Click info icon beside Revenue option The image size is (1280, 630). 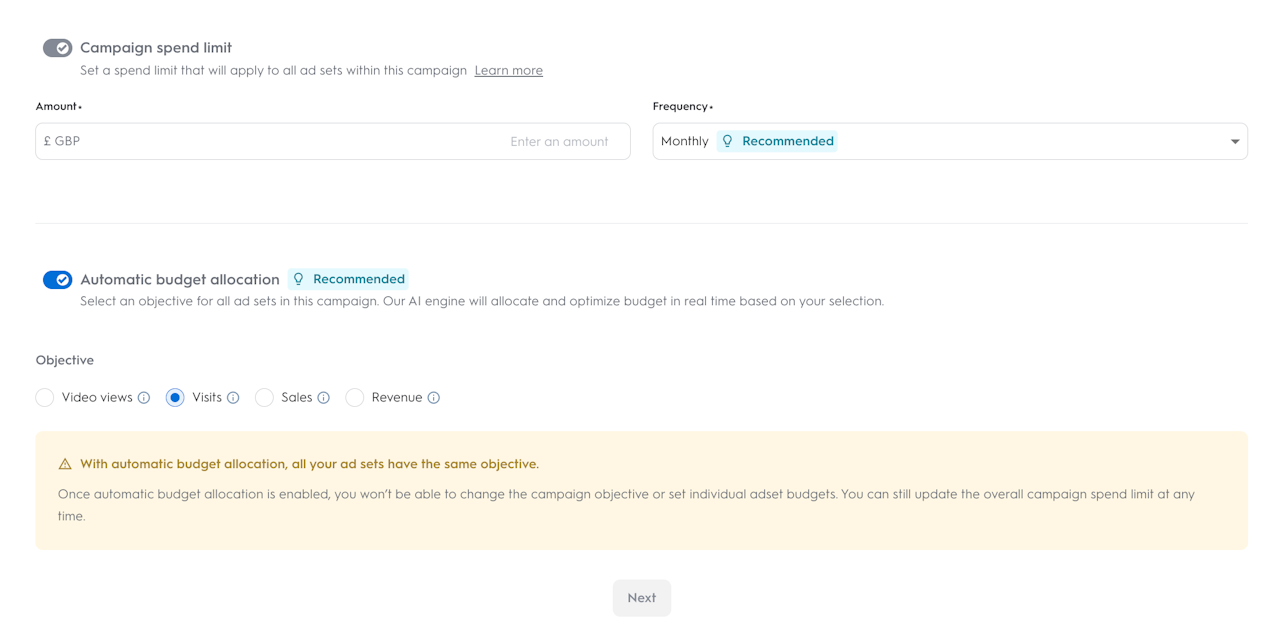(x=434, y=398)
